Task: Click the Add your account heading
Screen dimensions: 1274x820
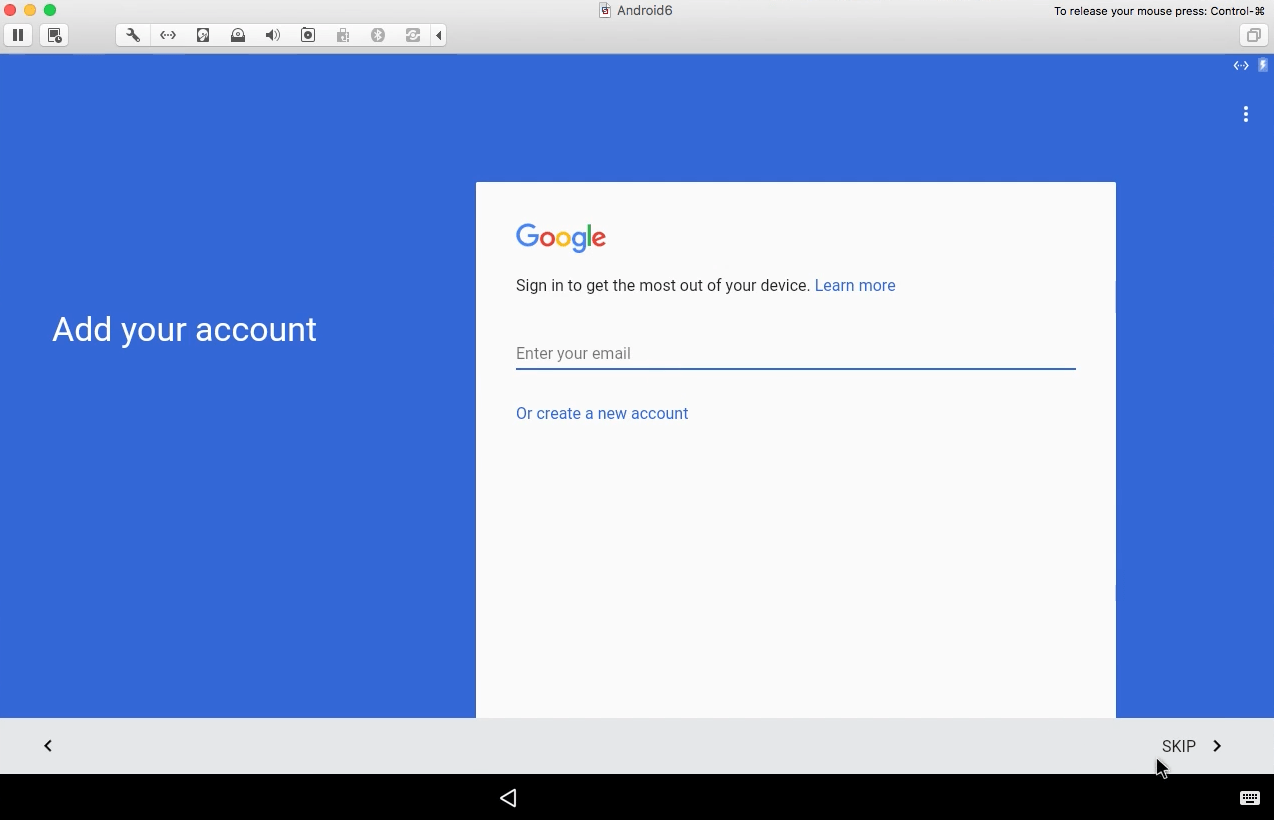Action: click(184, 329)
